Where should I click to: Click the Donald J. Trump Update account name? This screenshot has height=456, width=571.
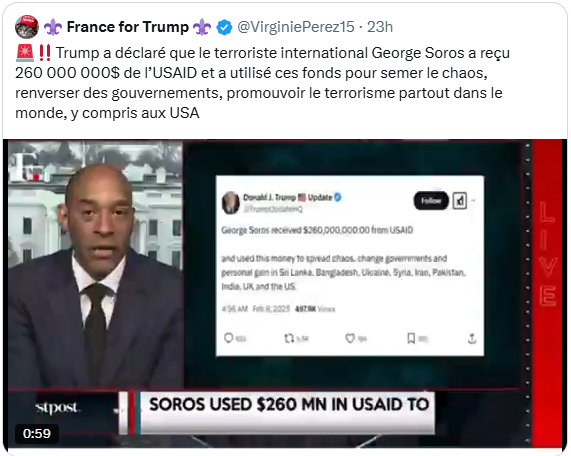click(288, 197)
